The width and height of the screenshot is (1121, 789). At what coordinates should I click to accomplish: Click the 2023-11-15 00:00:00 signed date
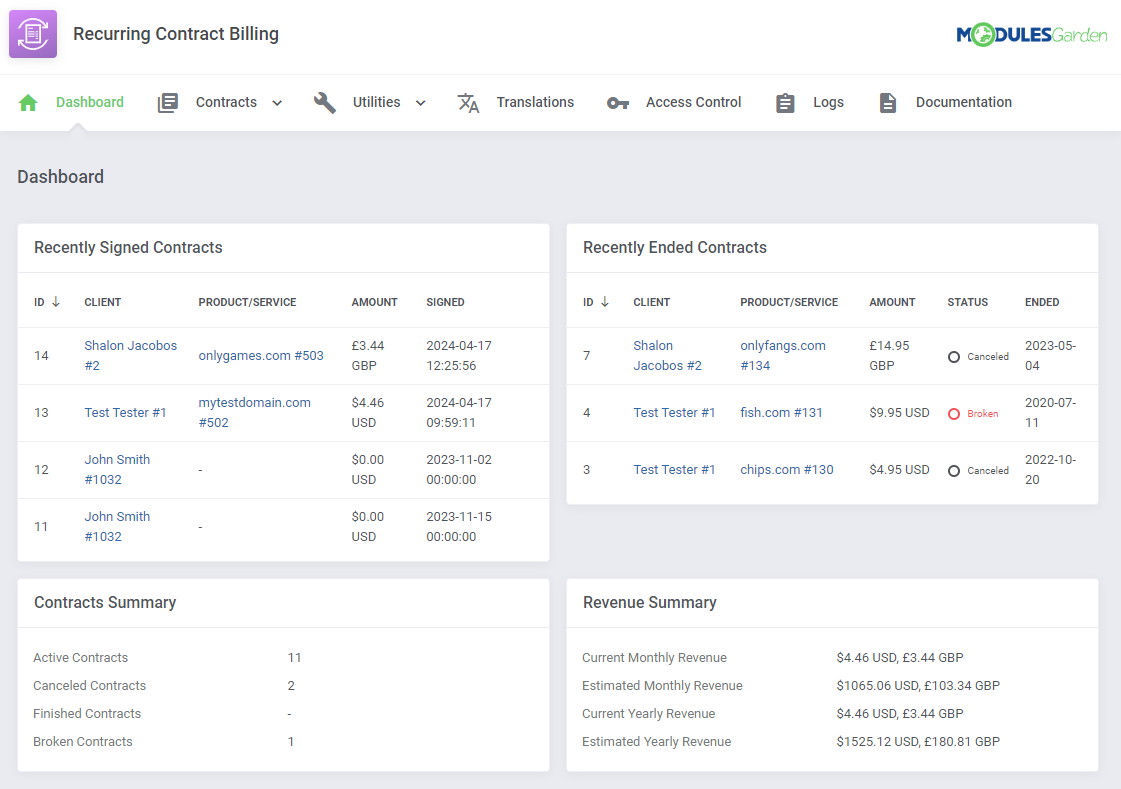pyautogui.click(x=459, y=527)
